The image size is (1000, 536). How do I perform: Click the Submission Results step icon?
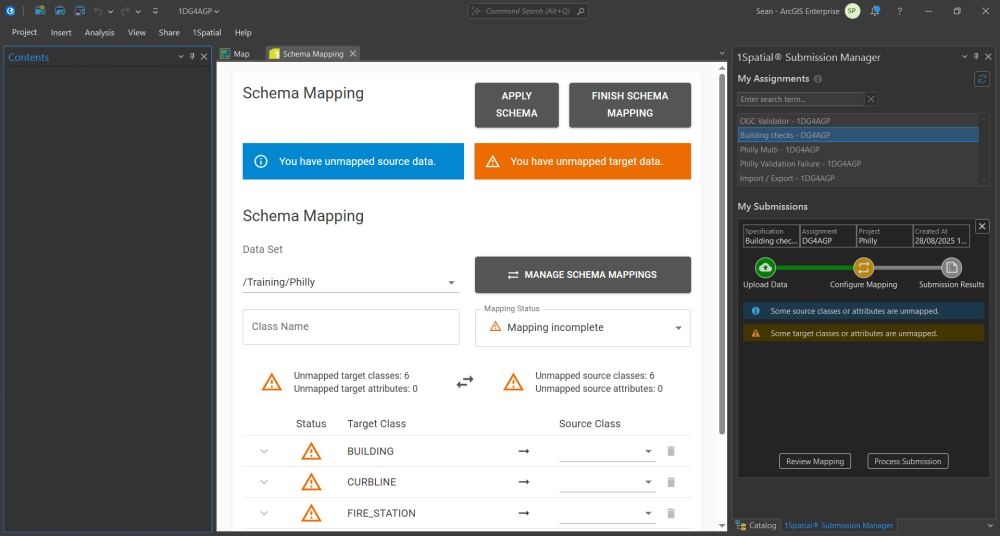click(952, 267)
